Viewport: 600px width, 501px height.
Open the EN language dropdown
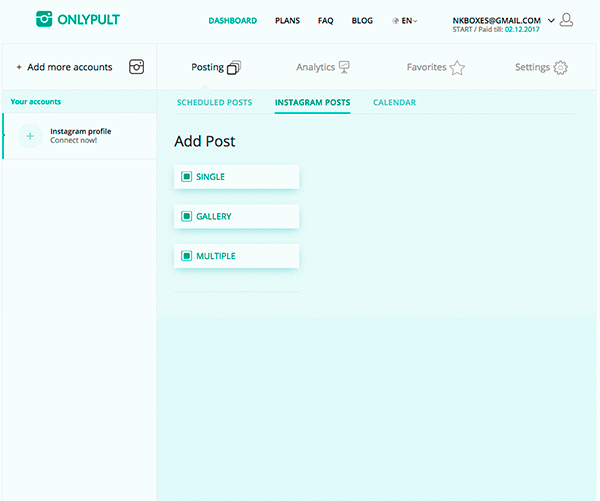pos(405,21)
